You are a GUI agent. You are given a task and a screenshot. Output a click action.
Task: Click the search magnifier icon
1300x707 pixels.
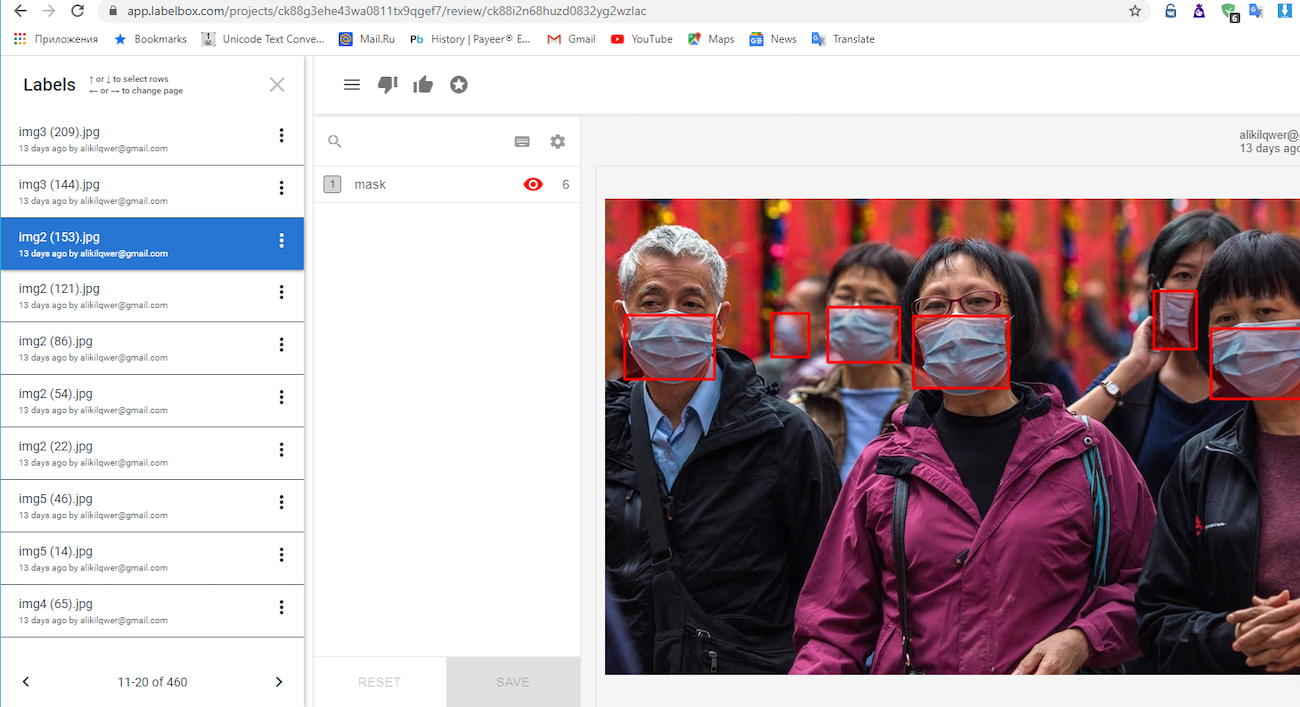coord(335,142)
